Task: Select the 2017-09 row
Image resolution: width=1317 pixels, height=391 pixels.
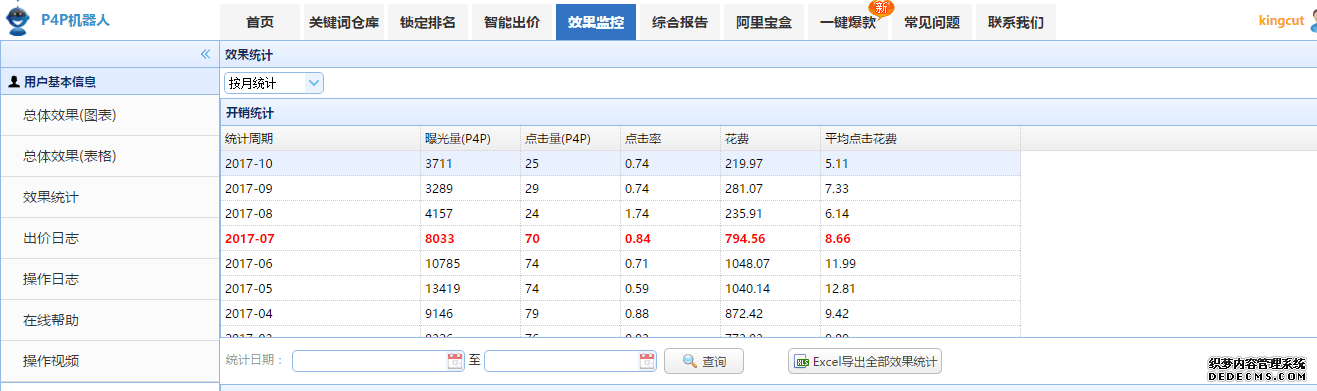Action: pyautogui.click(x=620, y=188)
